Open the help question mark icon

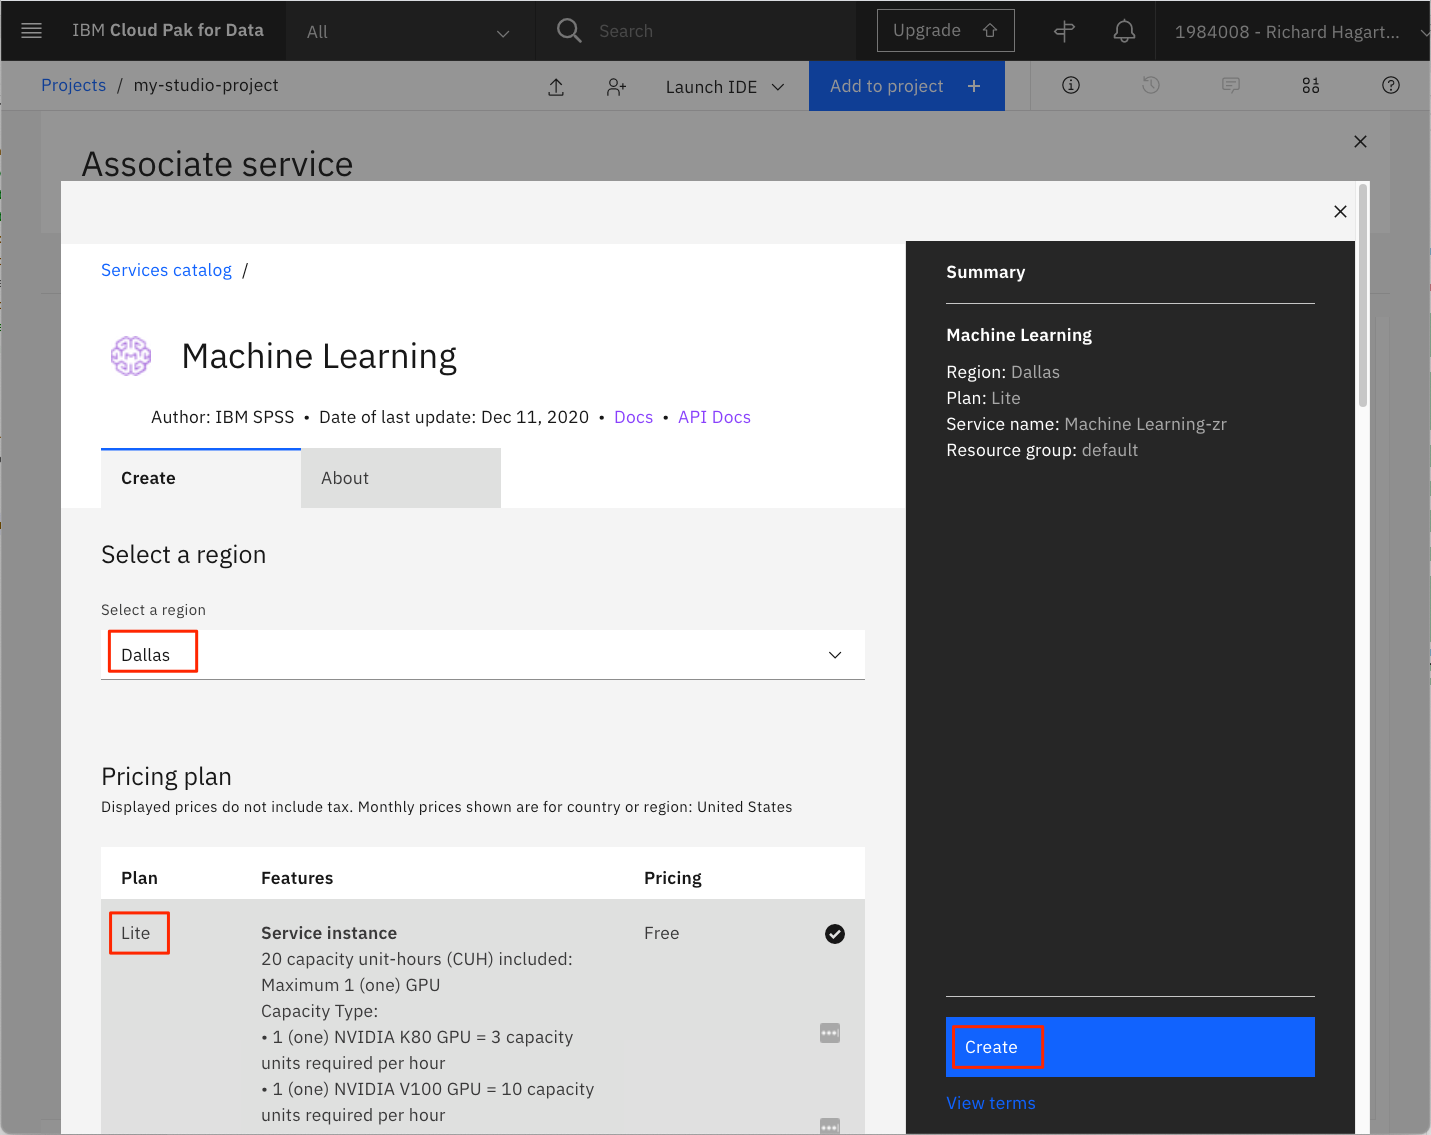(x=1391, y=85)
